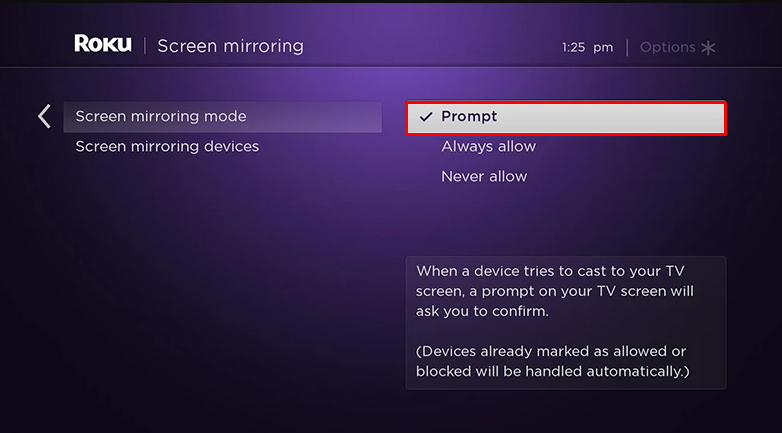Click the 'pm' part of the time display
Image resolution: width=782 pixels, height=433 pixels.
coord(603,47)
